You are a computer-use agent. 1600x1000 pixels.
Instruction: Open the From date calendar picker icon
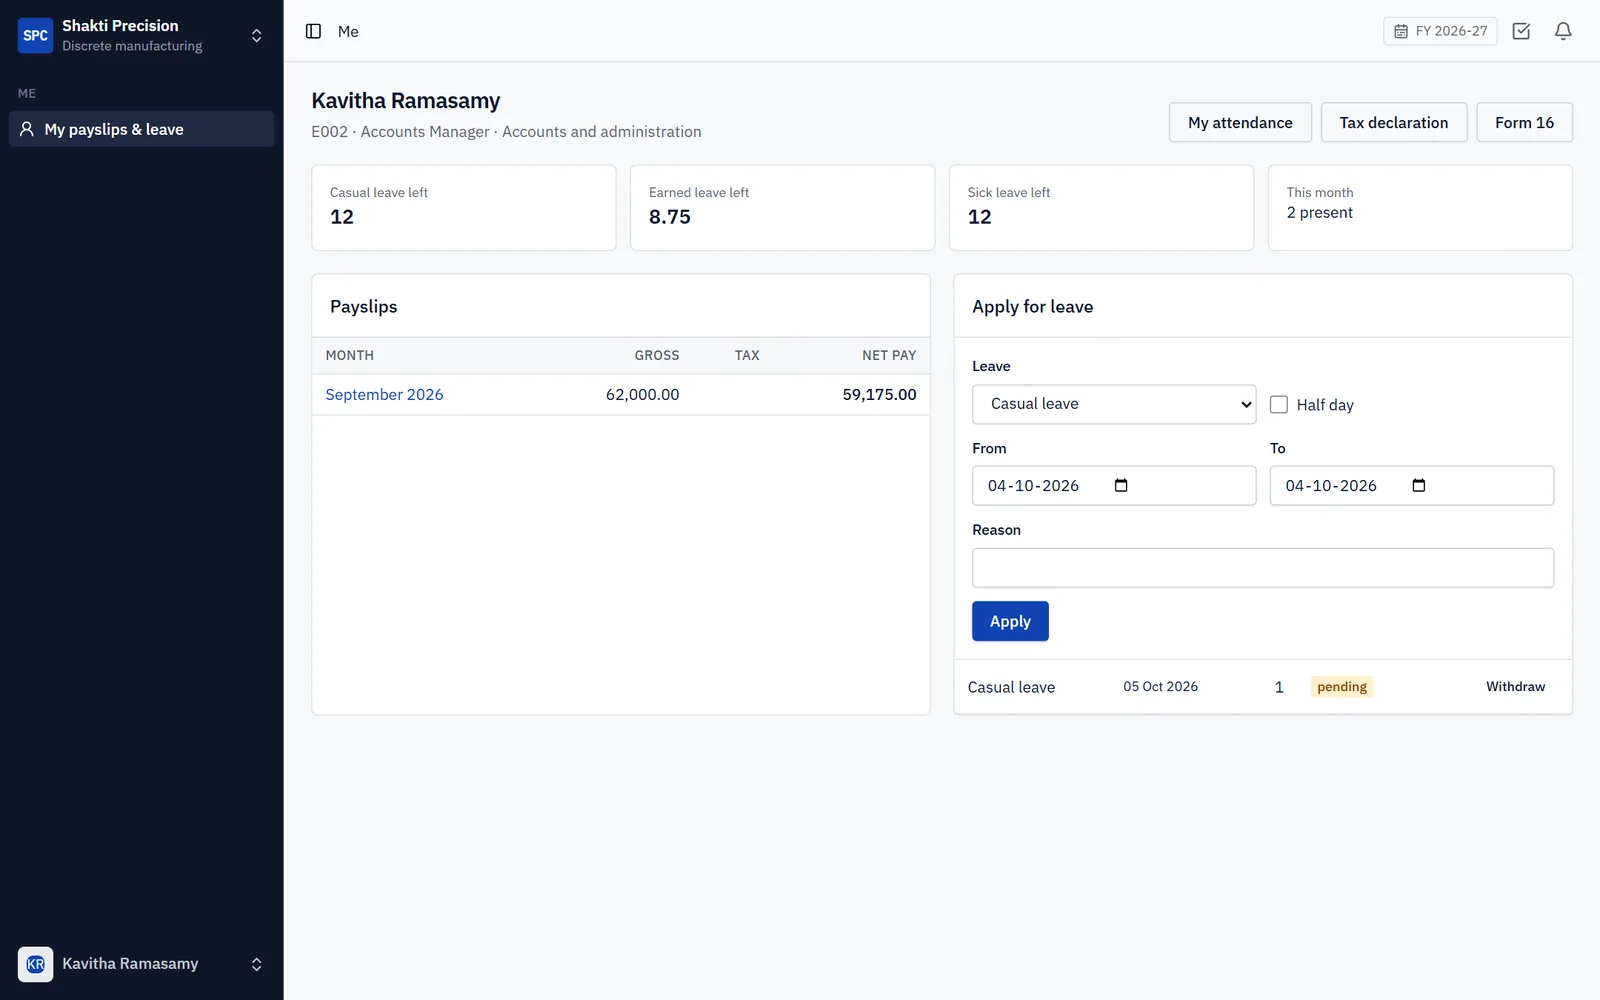click(x=1121, y=485)
